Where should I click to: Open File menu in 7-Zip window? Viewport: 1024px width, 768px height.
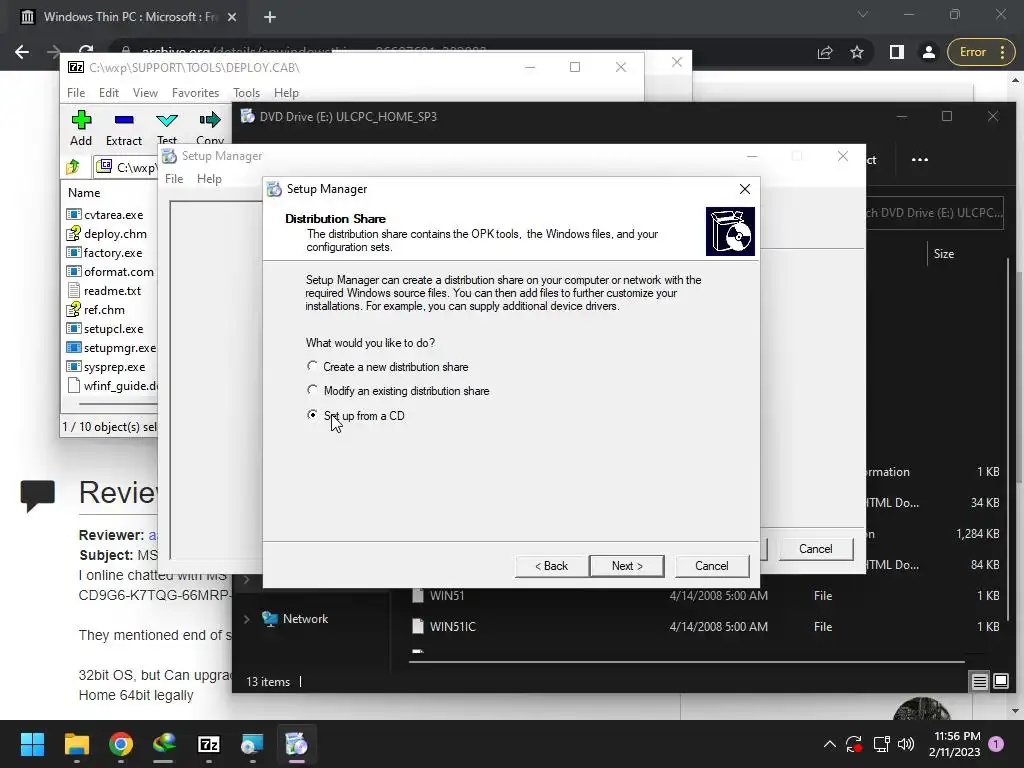pos(76,93)
